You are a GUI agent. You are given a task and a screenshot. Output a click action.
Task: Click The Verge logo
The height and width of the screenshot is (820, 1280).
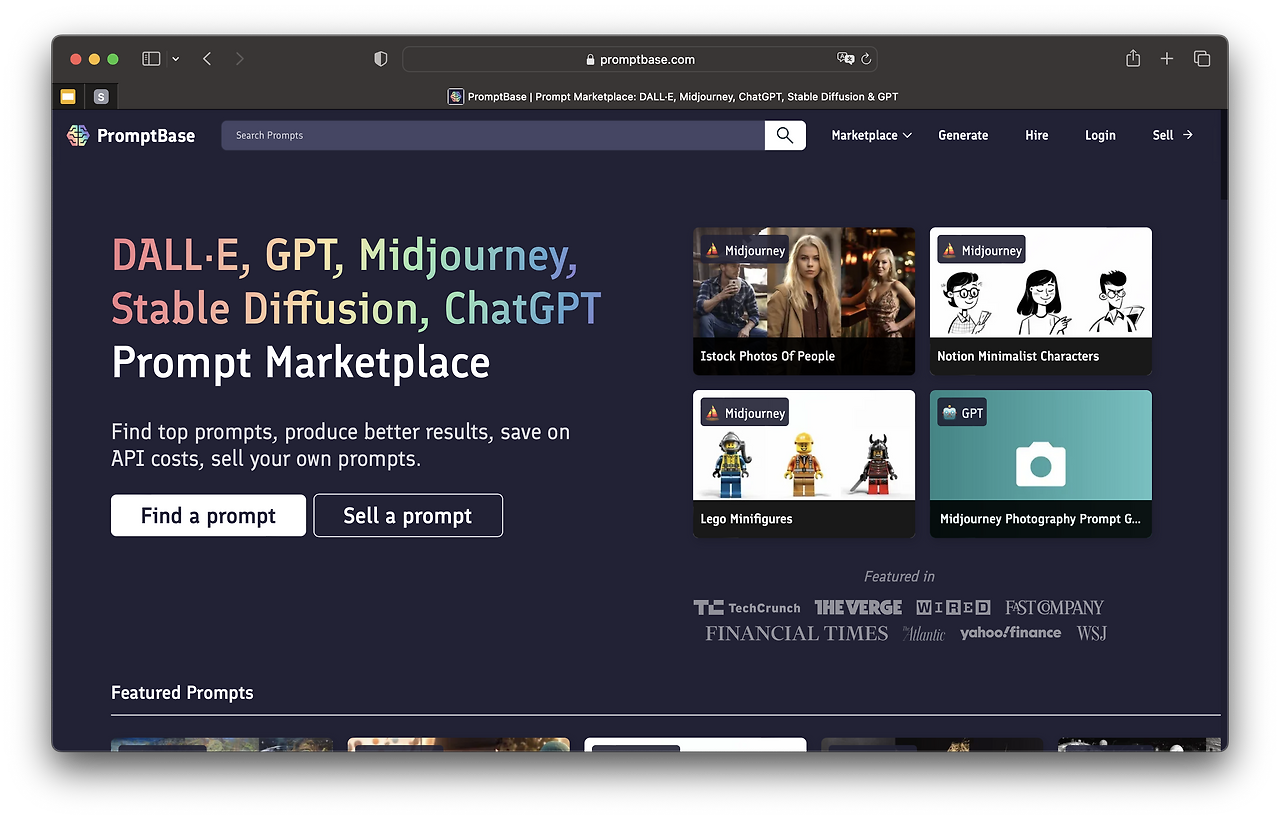858,607
